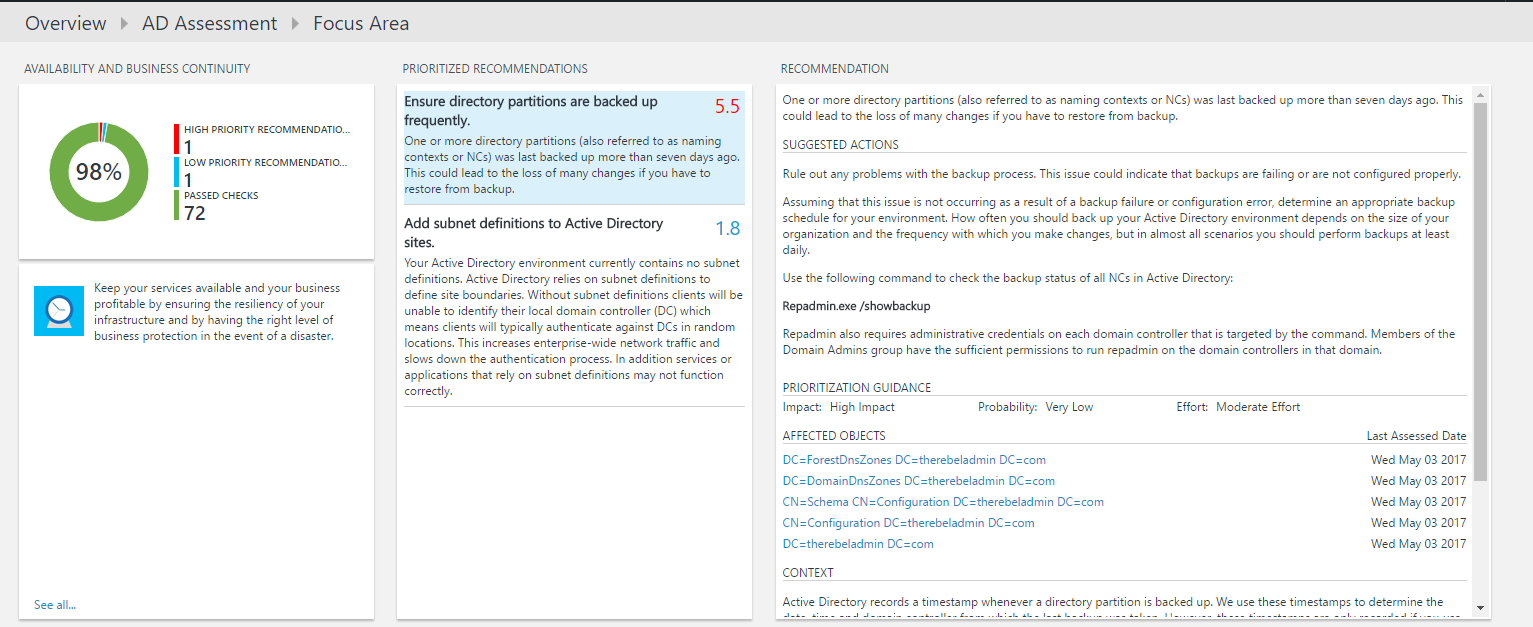Click the 1.8 priority score

click(x=727, y=228)
